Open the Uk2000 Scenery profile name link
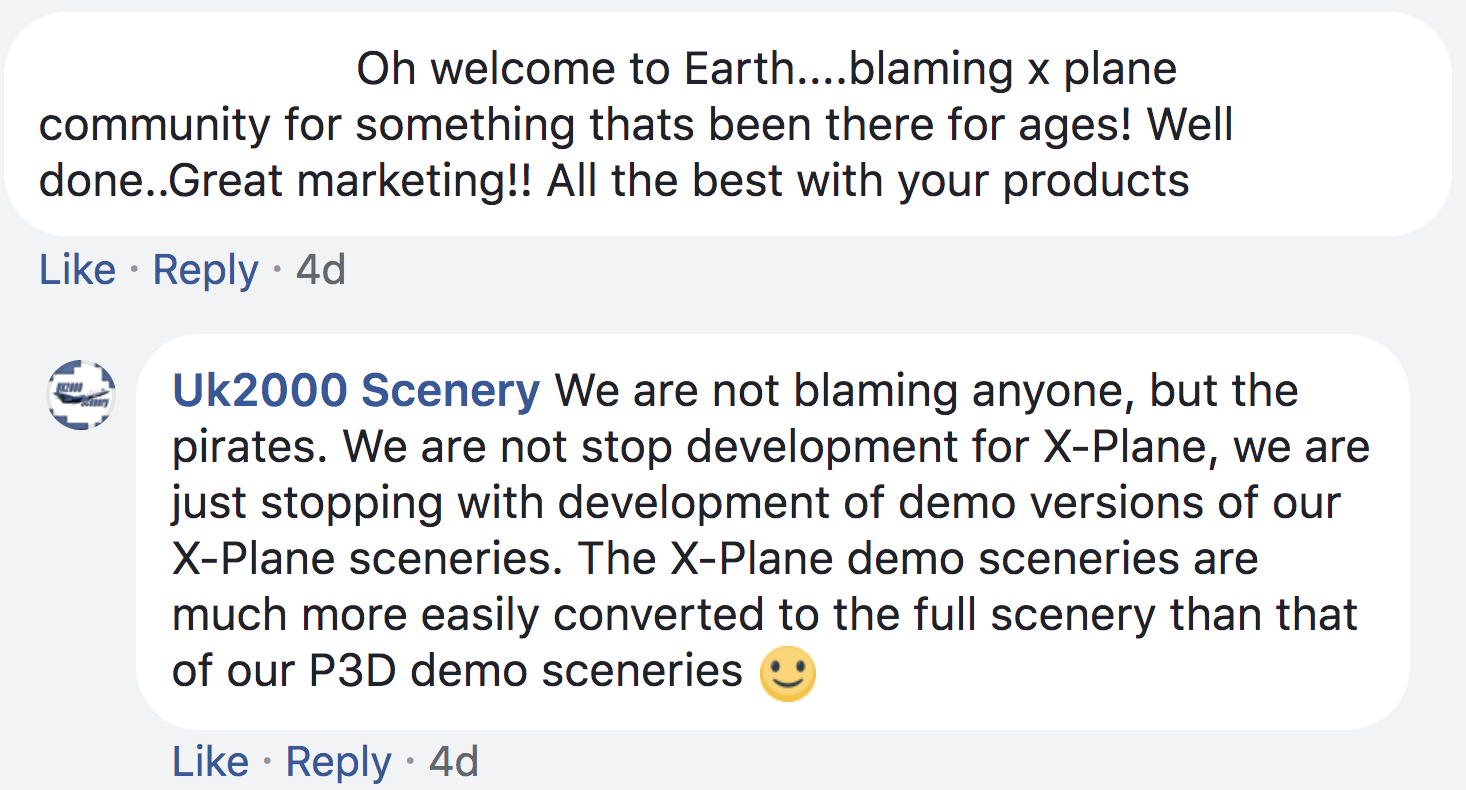The width and height of the screenshot is (1466, 790). 356,391
